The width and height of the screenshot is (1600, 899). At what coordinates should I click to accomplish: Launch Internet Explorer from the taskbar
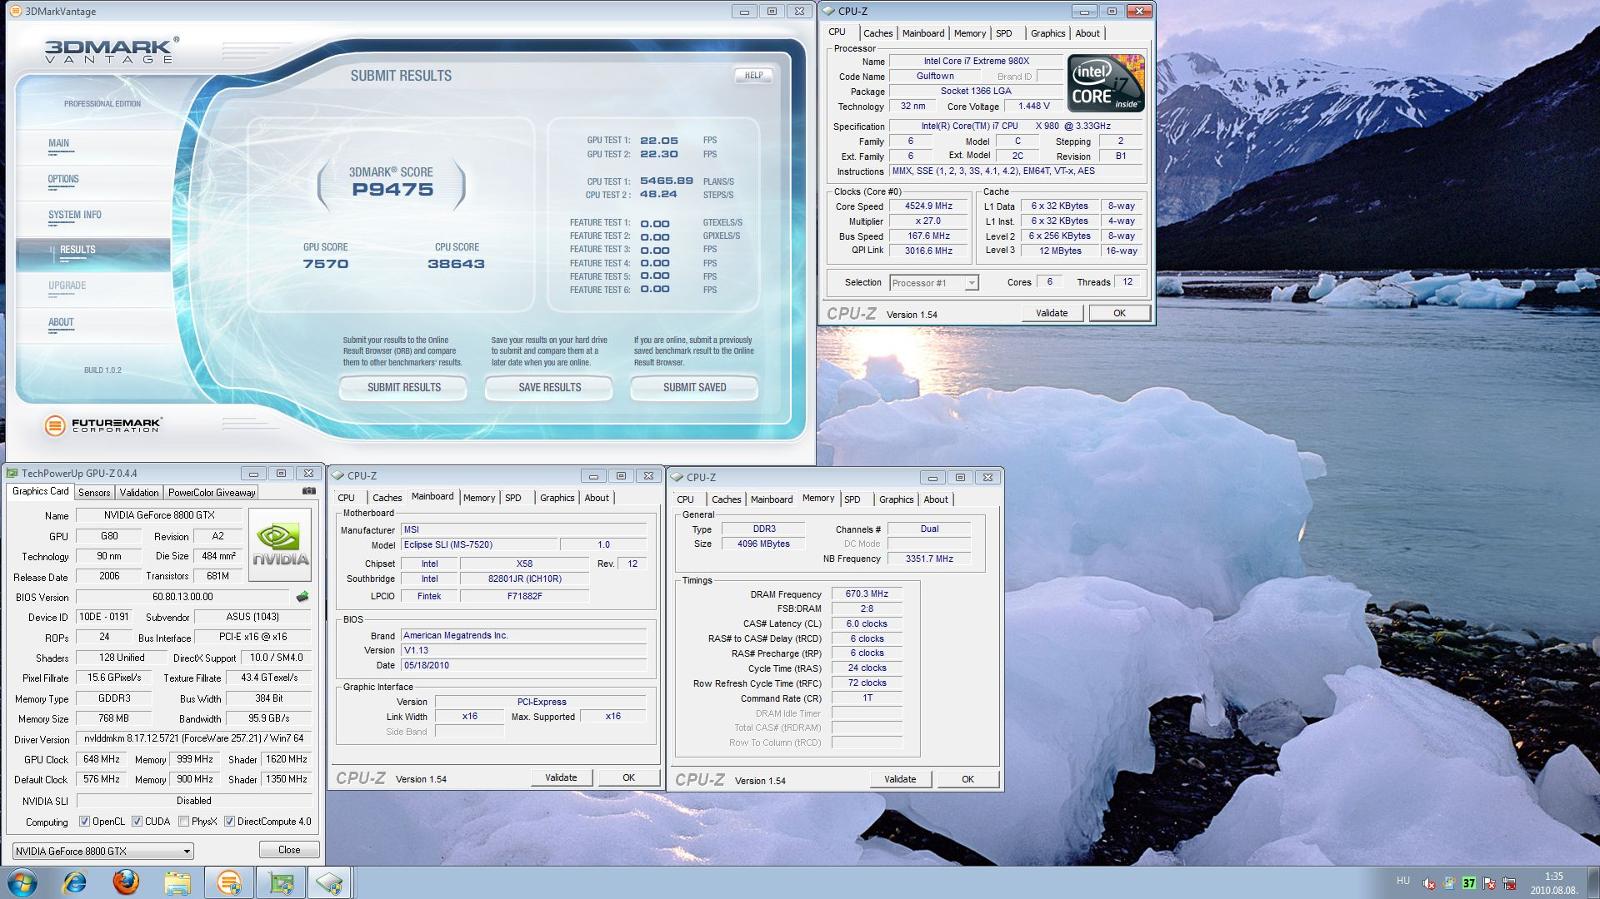74,882
